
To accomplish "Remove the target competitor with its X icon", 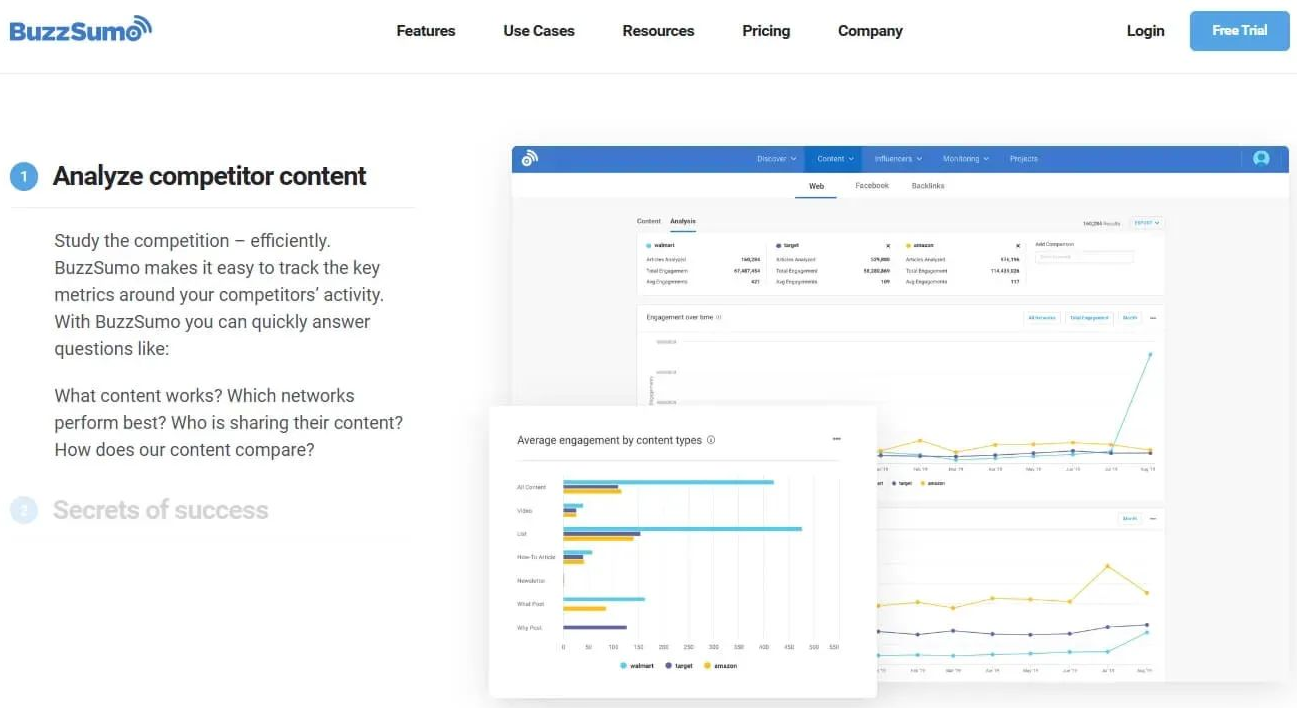I will tap(888, 244).
